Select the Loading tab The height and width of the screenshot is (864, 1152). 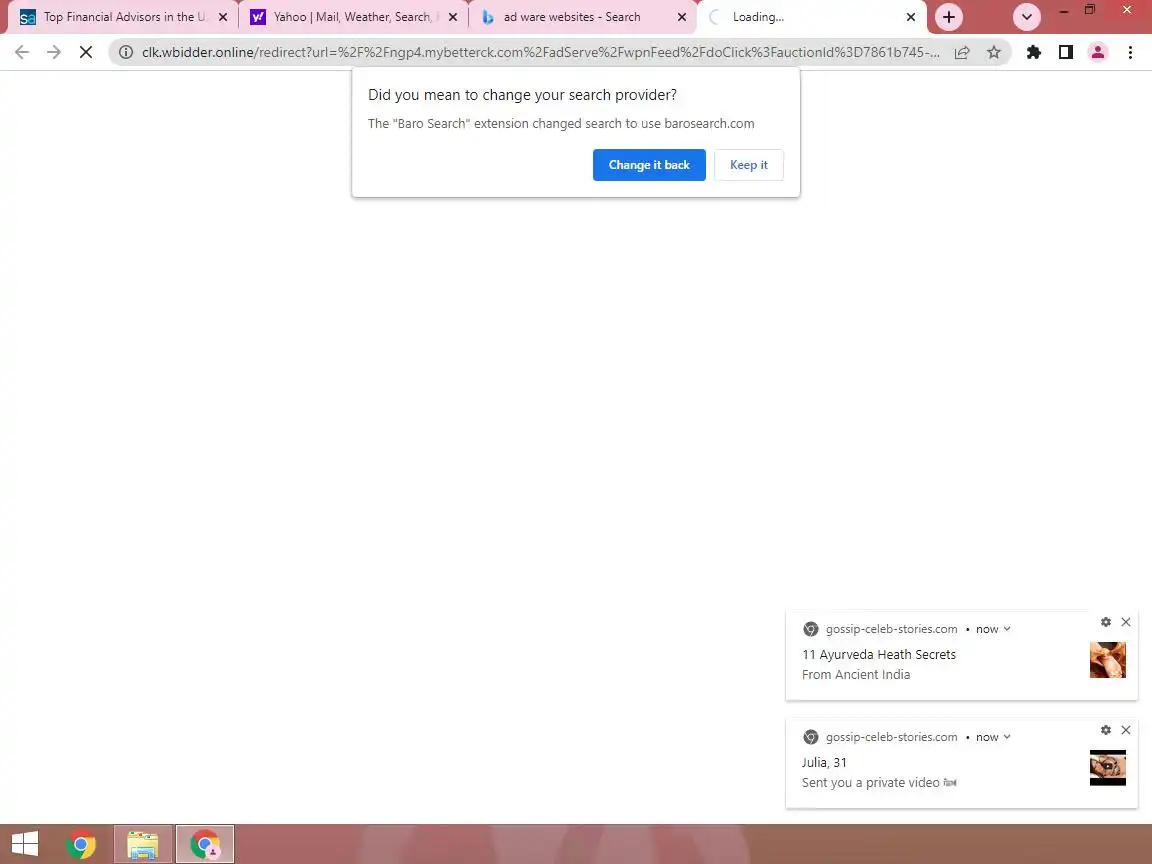[x=813, y=17]
